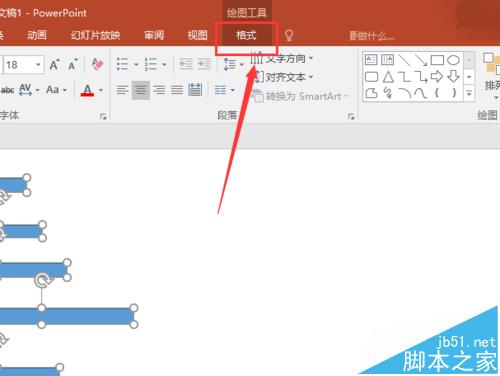Viewport: 500px width, 376px height.
Task: Increase list indent level
Action: 204,64
